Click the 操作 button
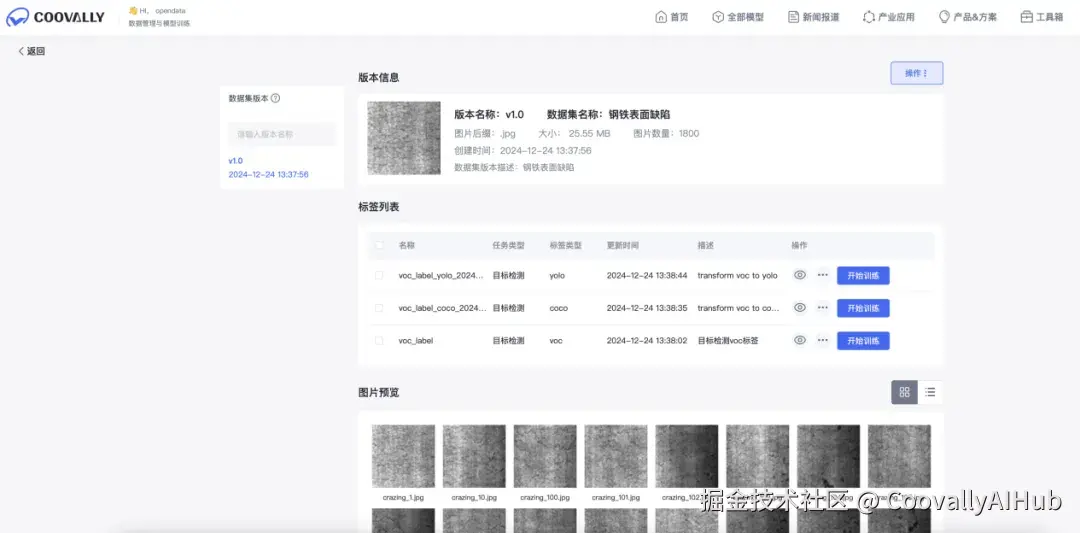This screenshot has width=1080, height=533. pos(916,73)
